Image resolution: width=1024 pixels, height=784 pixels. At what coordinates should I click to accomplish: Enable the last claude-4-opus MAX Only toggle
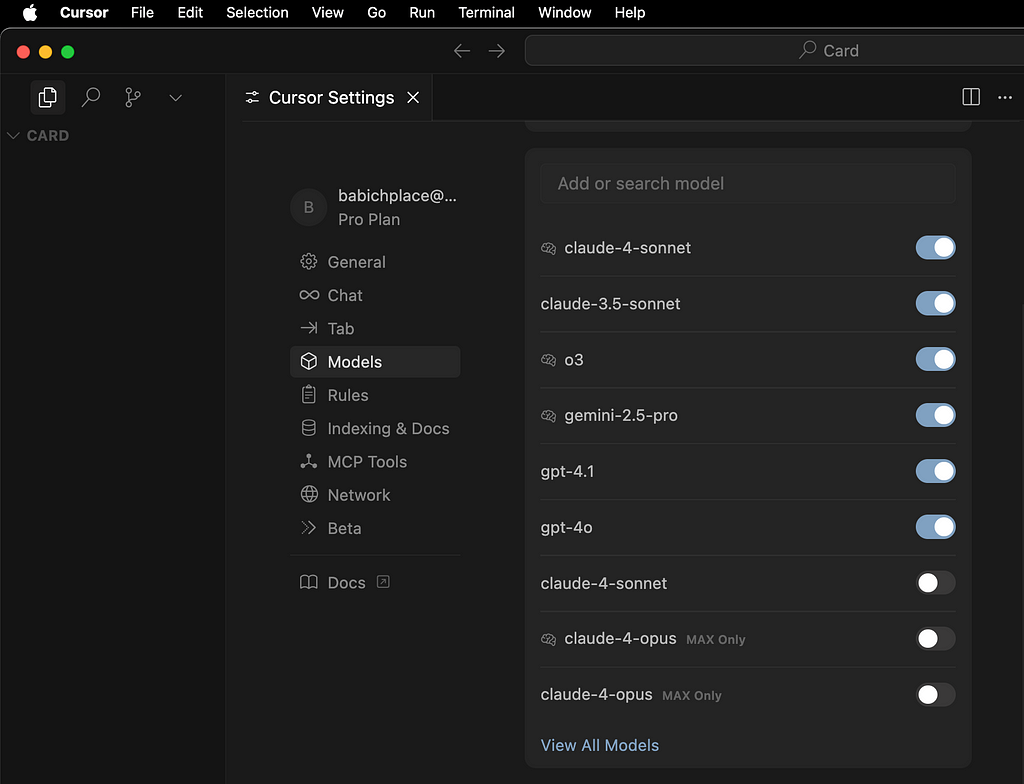click(935, 694)
